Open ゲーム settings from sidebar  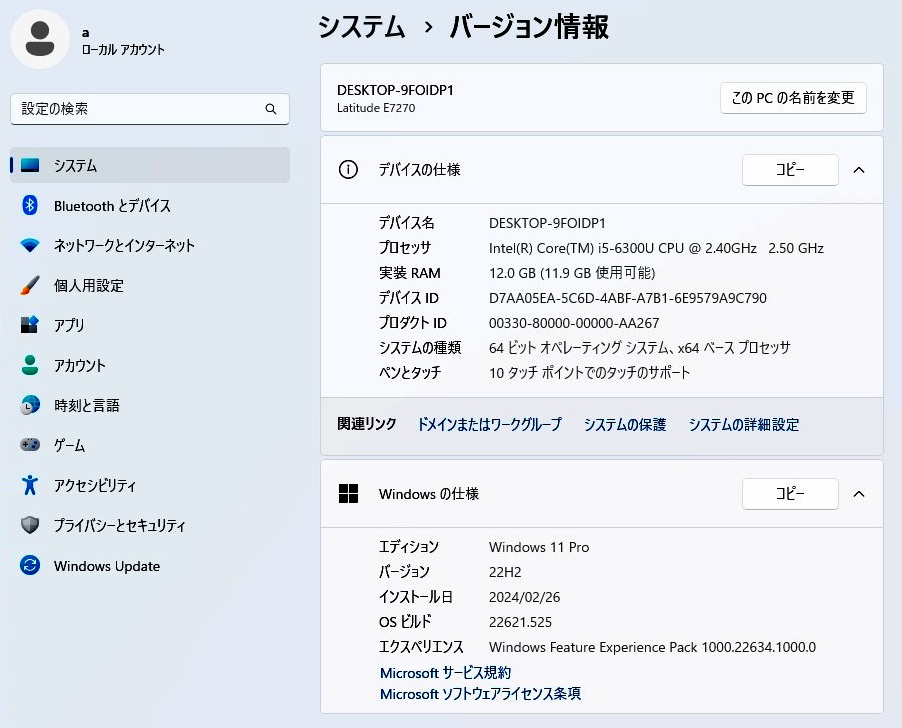point(150,445)
